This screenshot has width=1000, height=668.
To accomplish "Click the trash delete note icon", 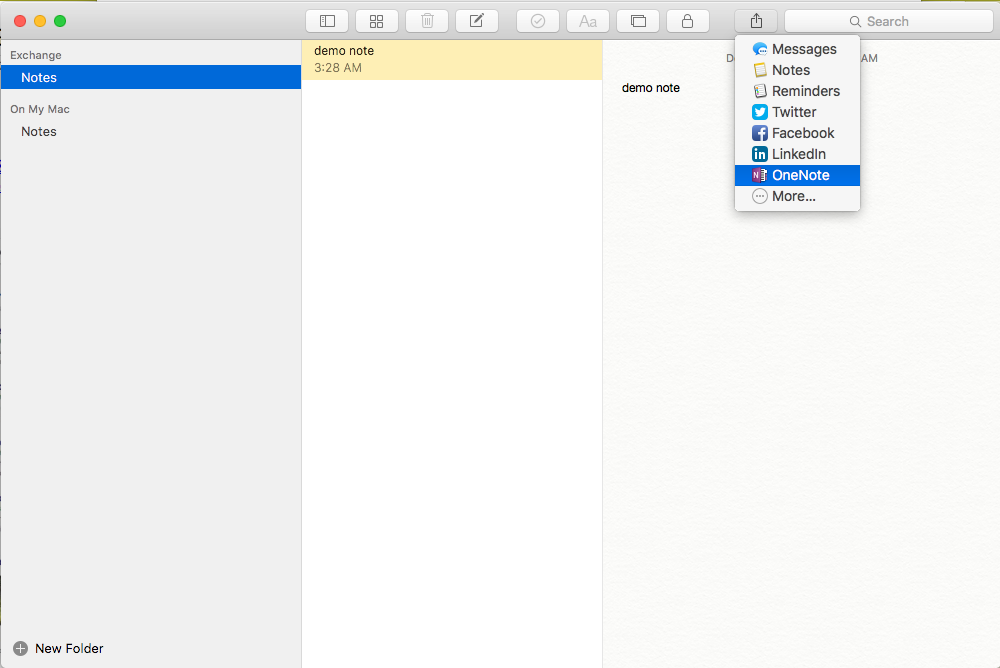I will 427,21.
